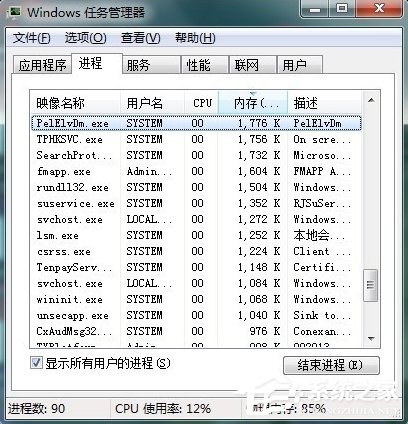This screenshot has height=424, width=408.
Task: Select the unsecapp.exe process
Action: (x=196, y=315)
